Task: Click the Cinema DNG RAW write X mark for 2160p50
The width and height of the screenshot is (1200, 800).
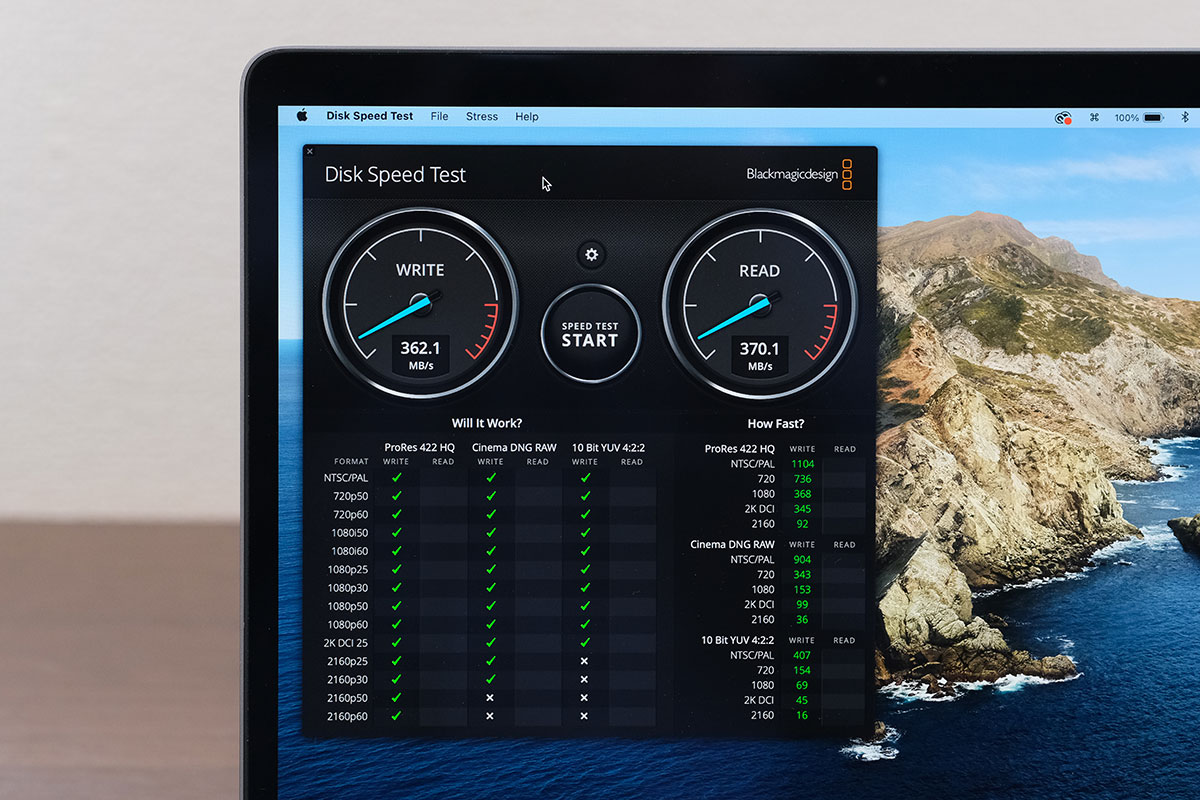Action: click(490, 698)
